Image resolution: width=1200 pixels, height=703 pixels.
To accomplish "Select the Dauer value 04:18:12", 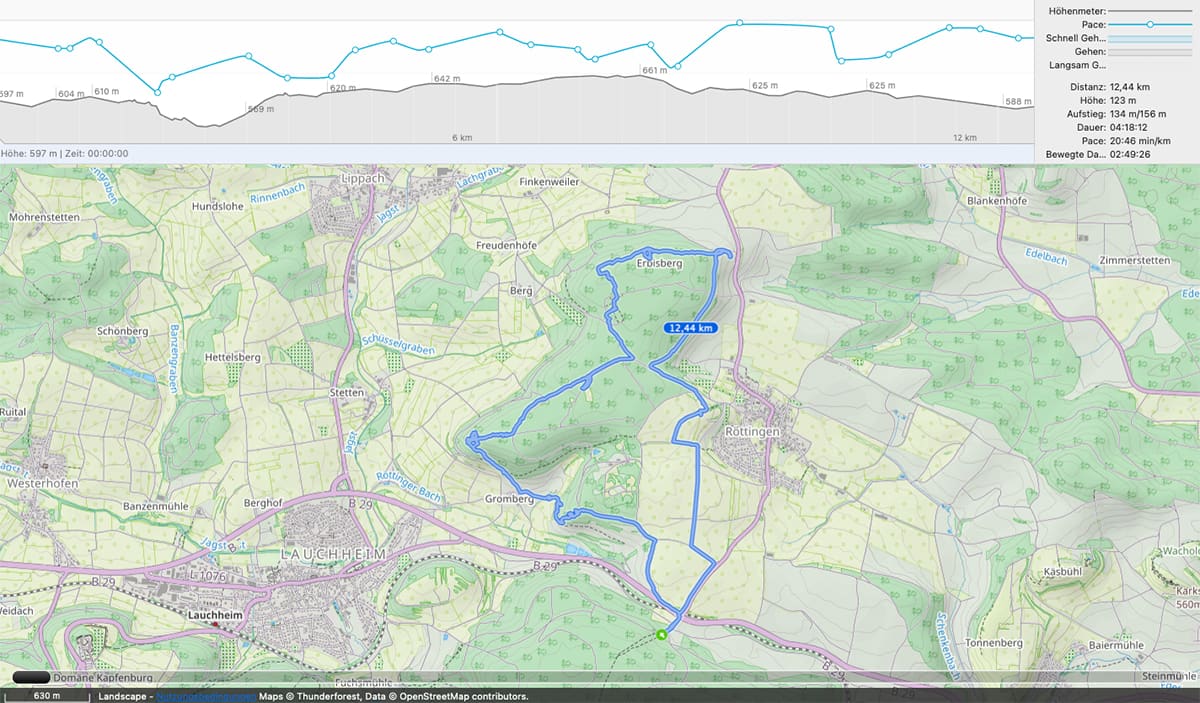I will click(x=1130, y=128).
